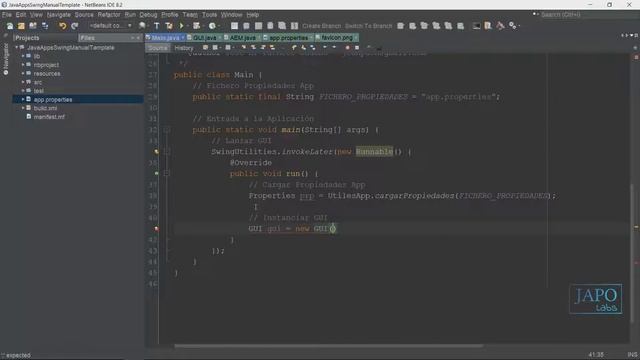
Task: Switch to the GUI.java tab
Action: click(204, 38)
